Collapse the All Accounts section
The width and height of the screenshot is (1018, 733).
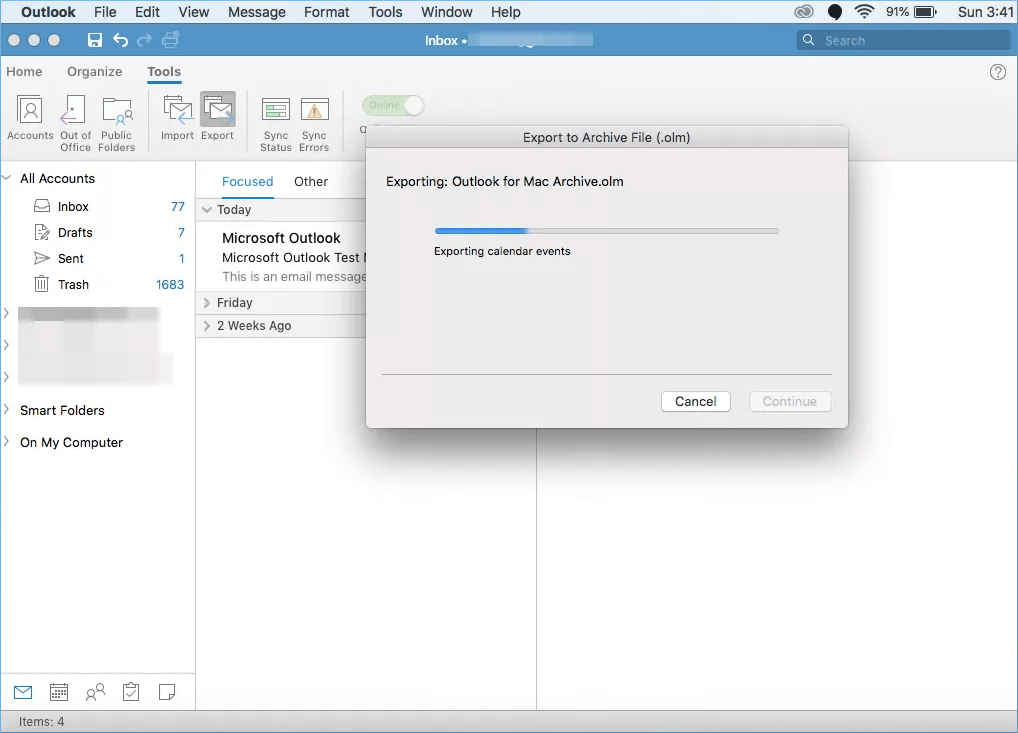7,178
